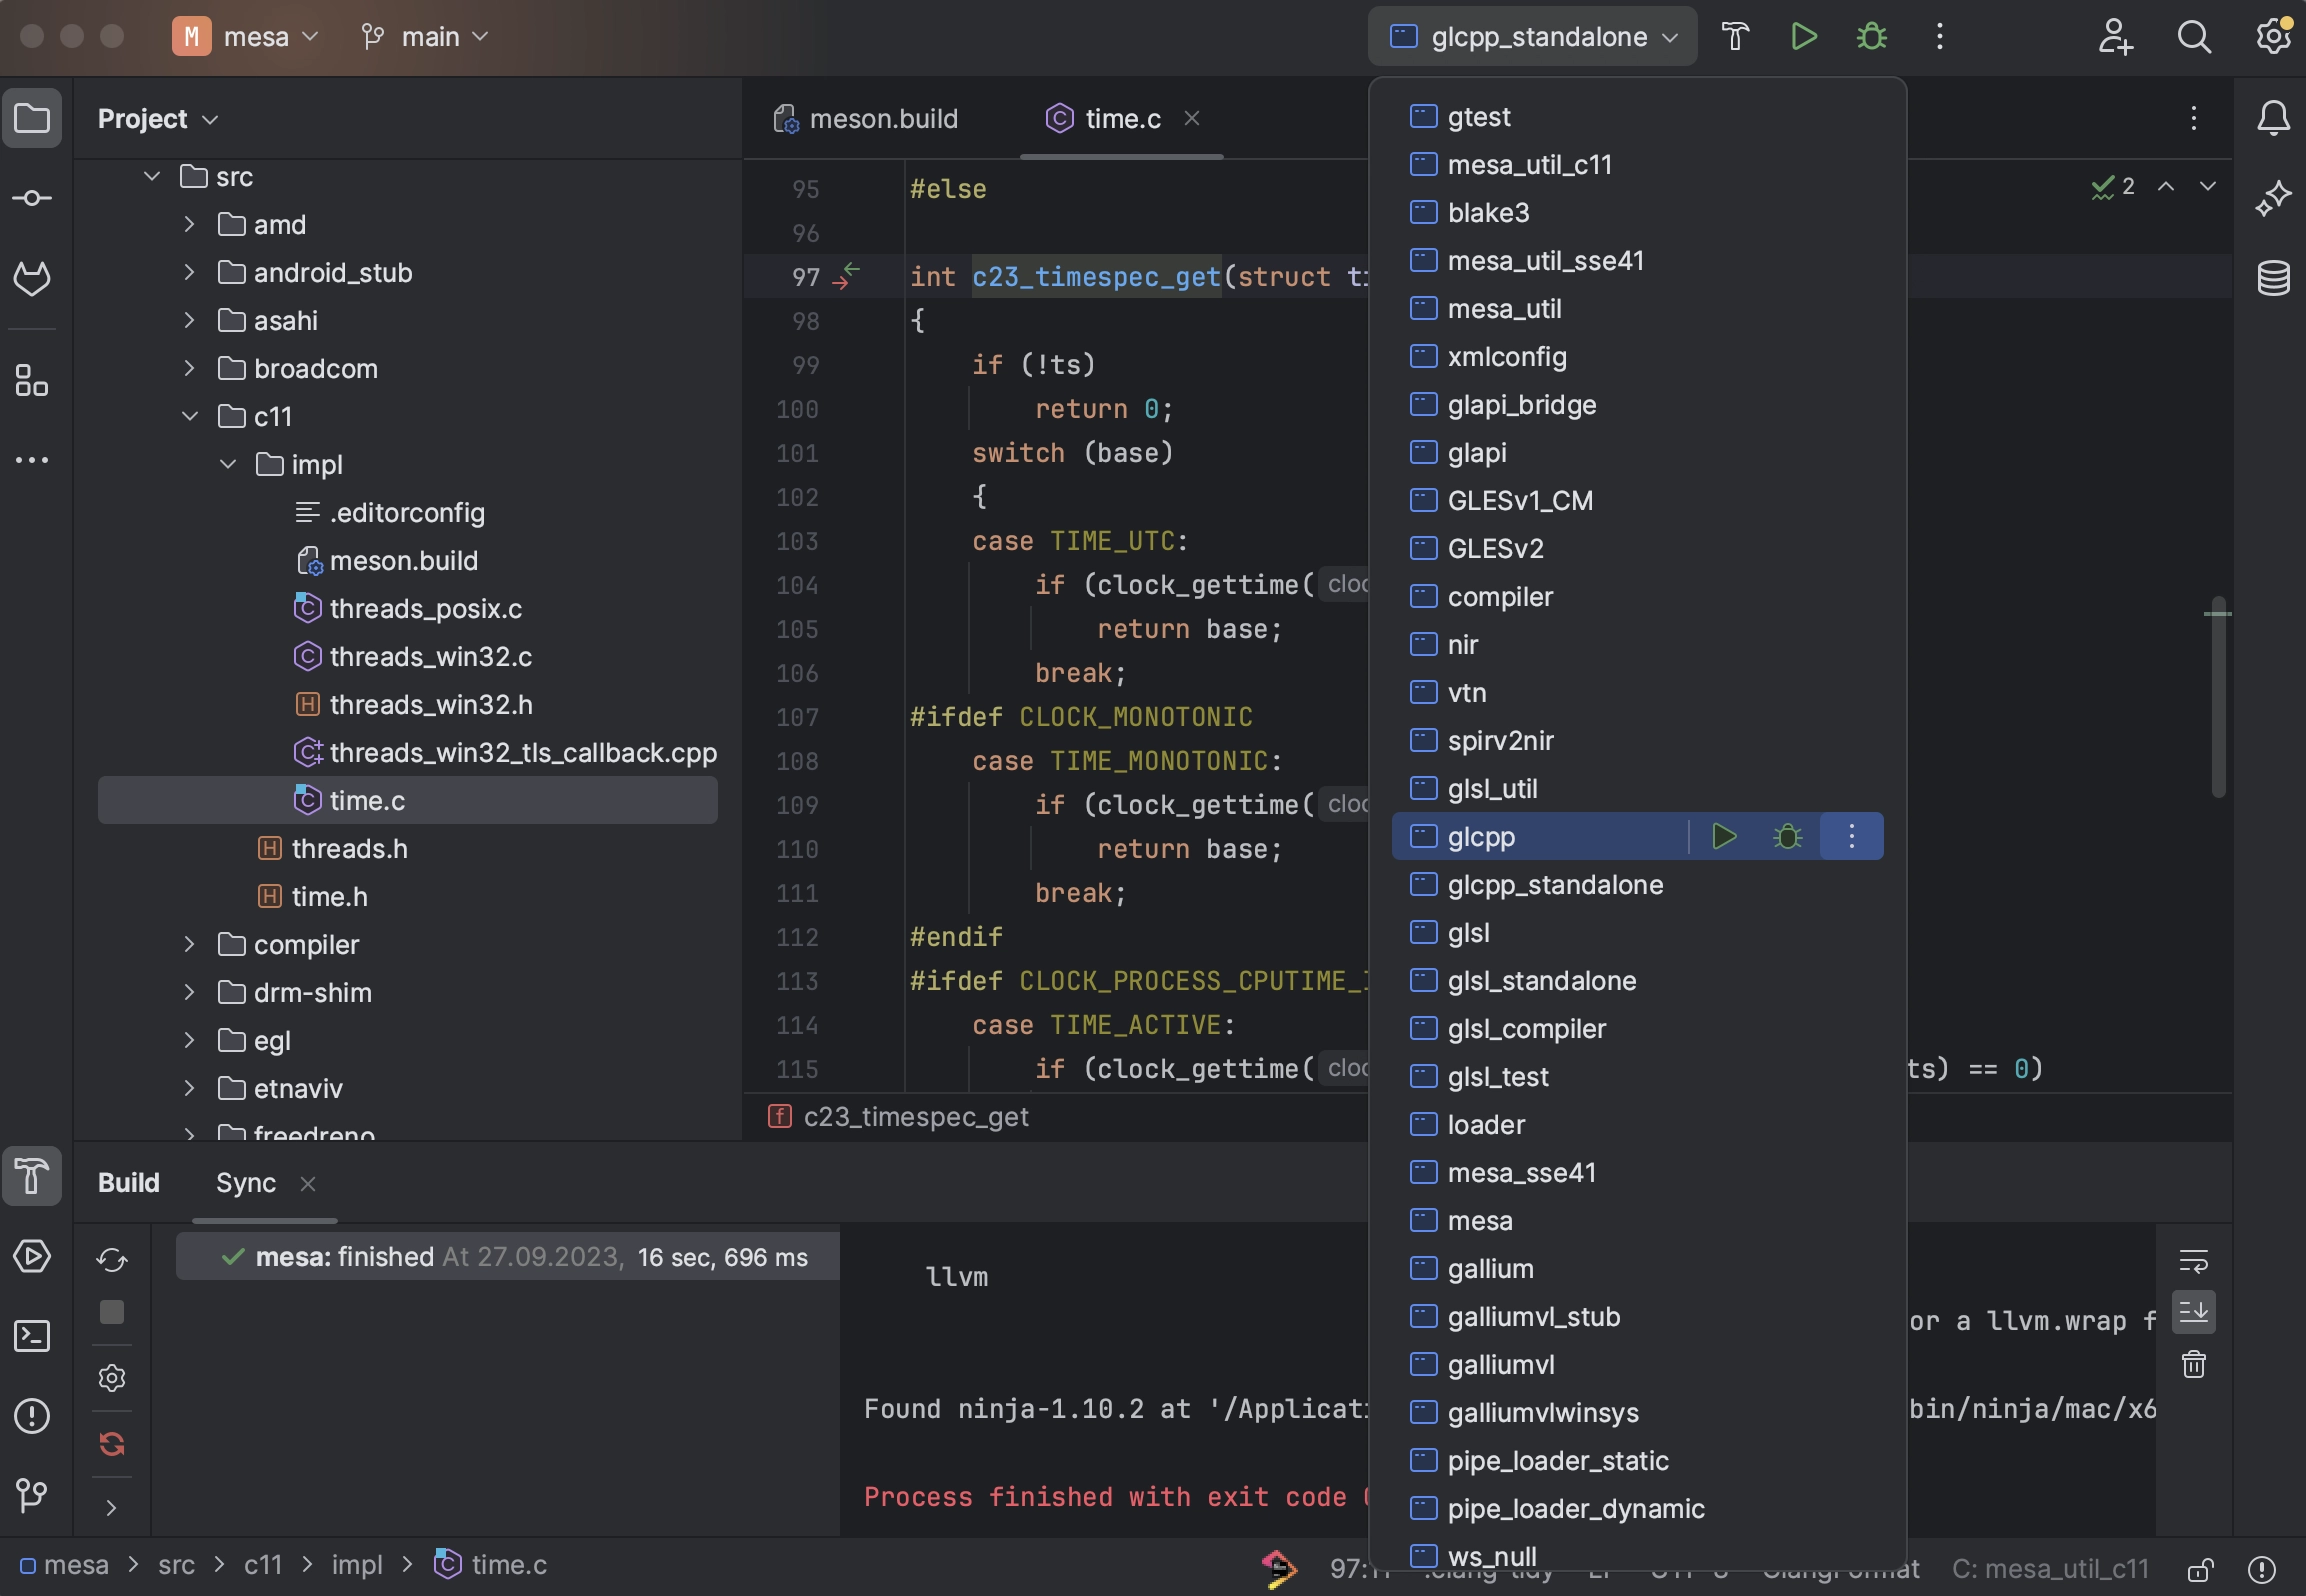Open the Notifications bell icon
The height and width of the screenshot is (1596, 2306).
(x=2274, y=119)
